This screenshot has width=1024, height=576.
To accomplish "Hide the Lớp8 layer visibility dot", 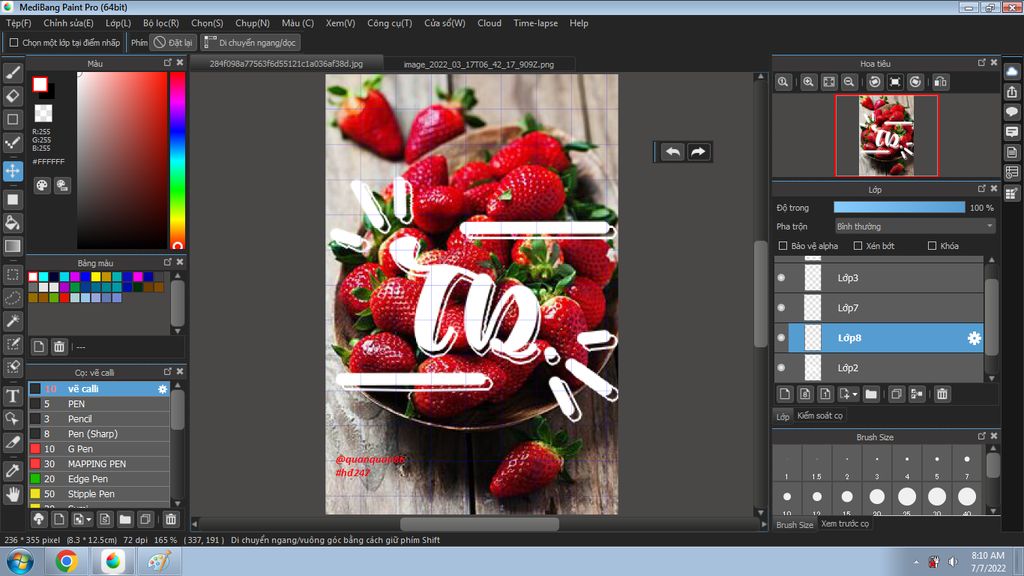I will tap(781, 338).
